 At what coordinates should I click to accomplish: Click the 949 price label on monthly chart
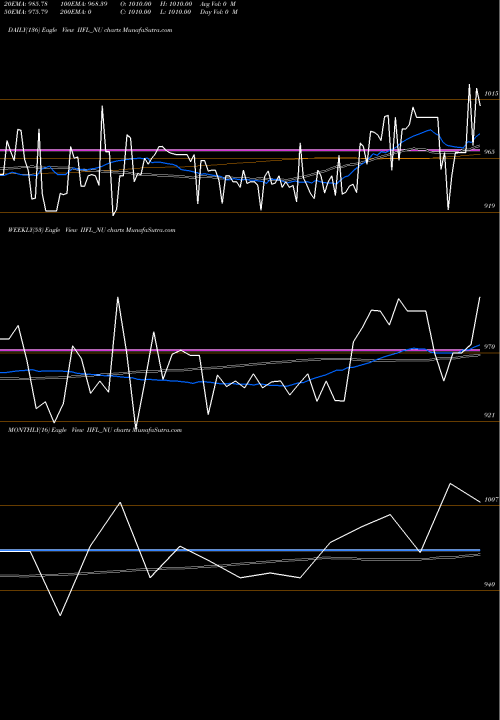tap(490, 585)
